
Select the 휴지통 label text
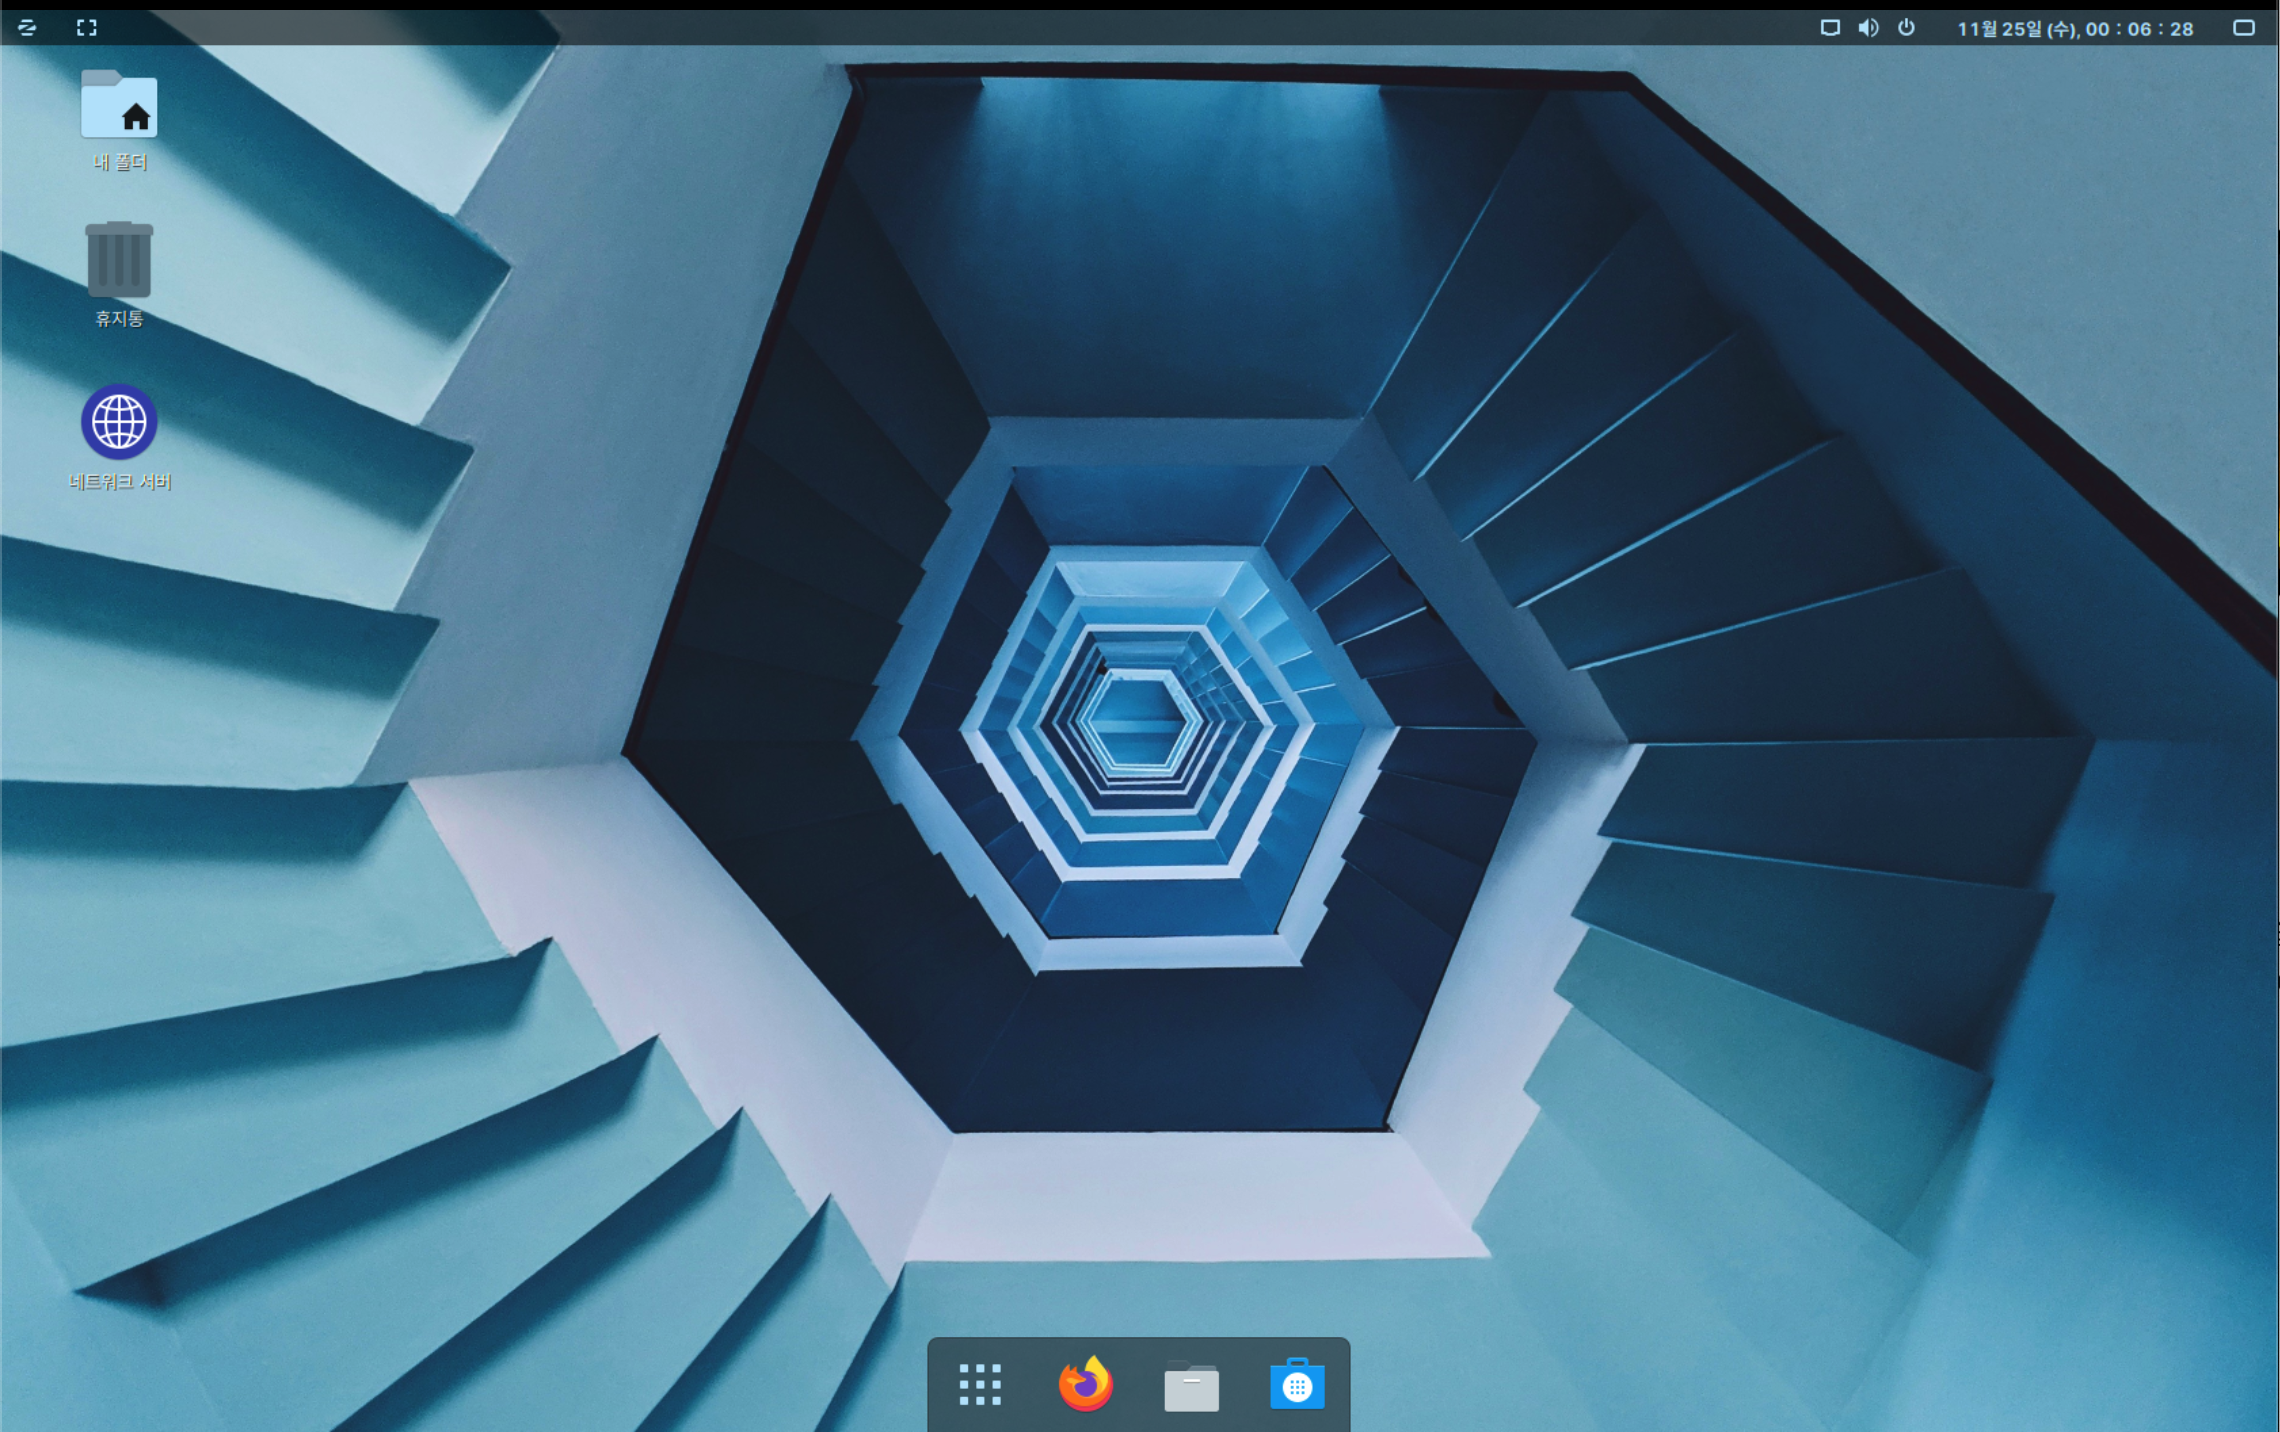[x=119, y=318]
